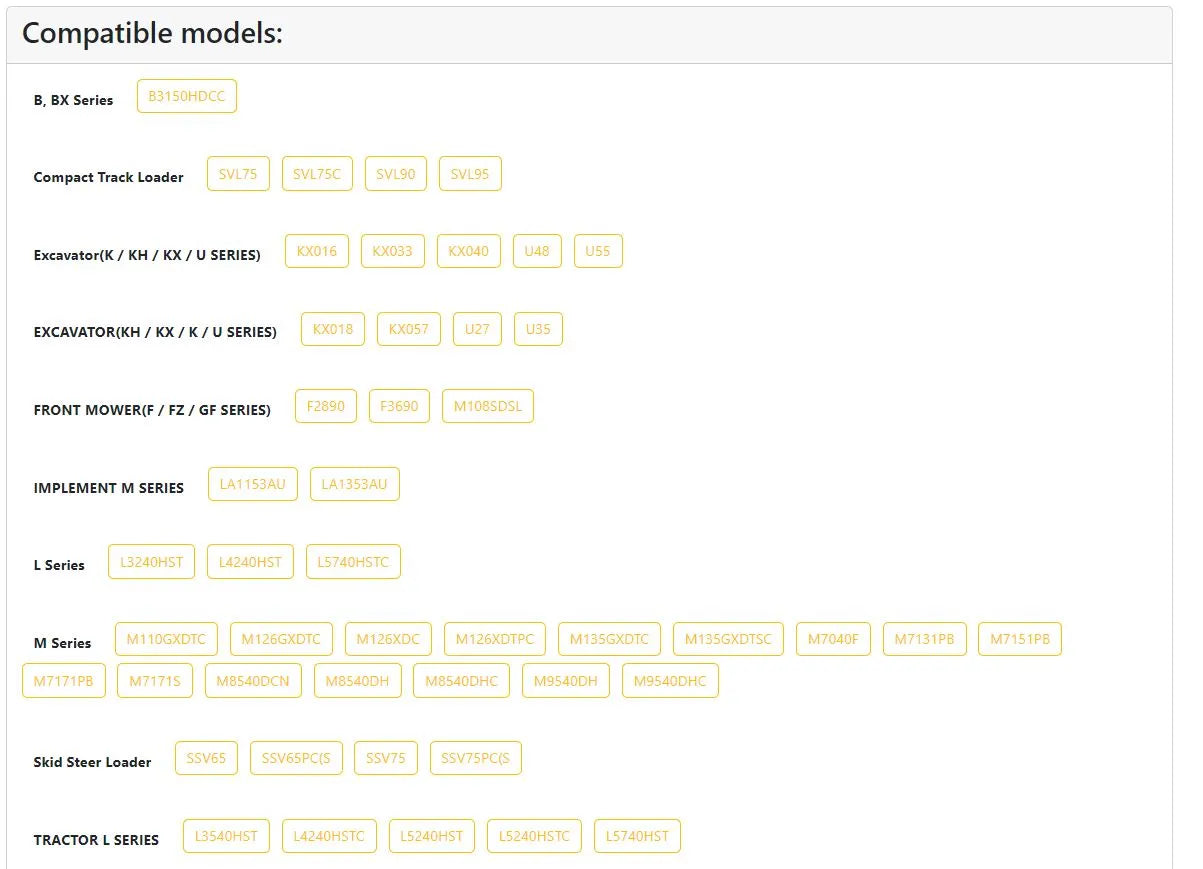Open the SVL75C compact track loader tag
The width and height of the screenshot is (1203, 869).
pos(317,173)
